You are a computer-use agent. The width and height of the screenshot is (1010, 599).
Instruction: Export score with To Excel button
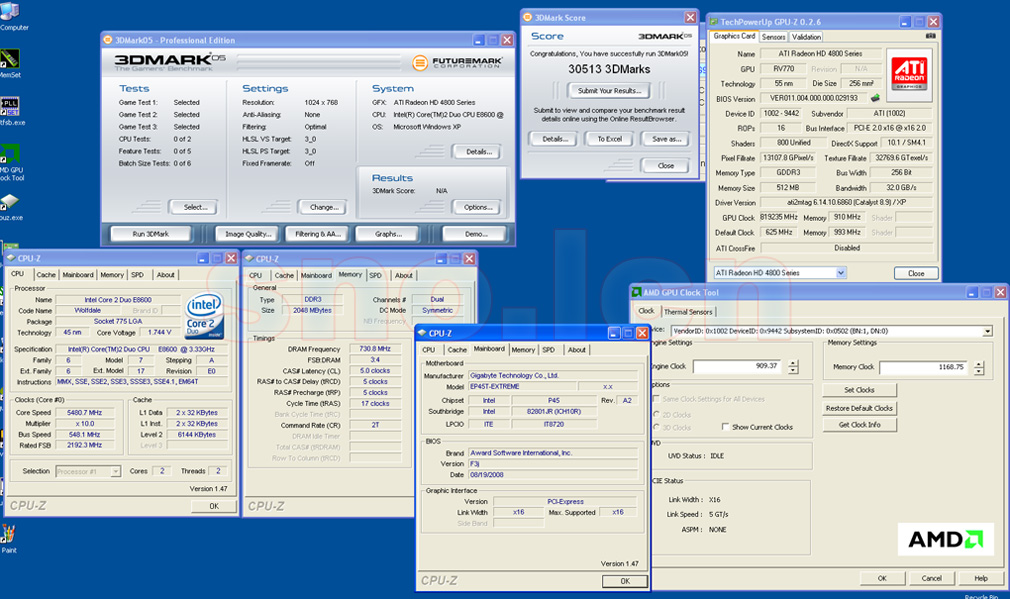[x=609, y=138]
